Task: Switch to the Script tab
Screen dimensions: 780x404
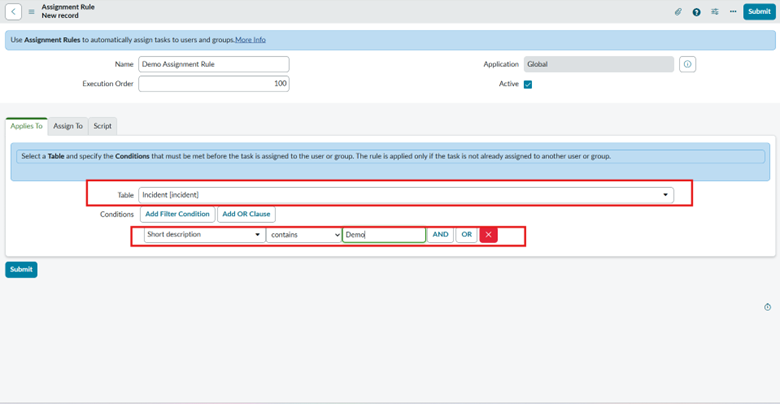Action: [102, 126]
